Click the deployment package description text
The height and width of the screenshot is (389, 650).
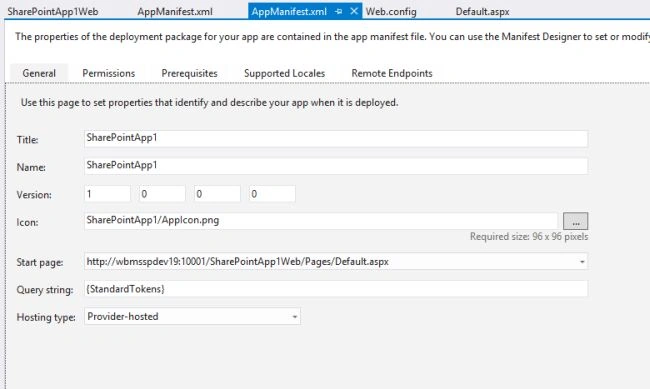pyautogui.click(x=332, y=37)
